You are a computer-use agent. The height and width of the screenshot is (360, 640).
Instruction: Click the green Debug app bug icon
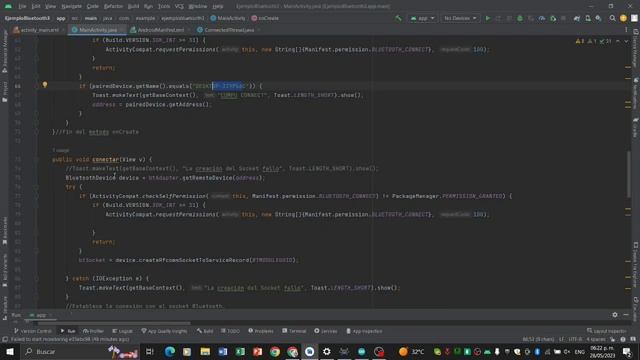(x=520, y=18)
